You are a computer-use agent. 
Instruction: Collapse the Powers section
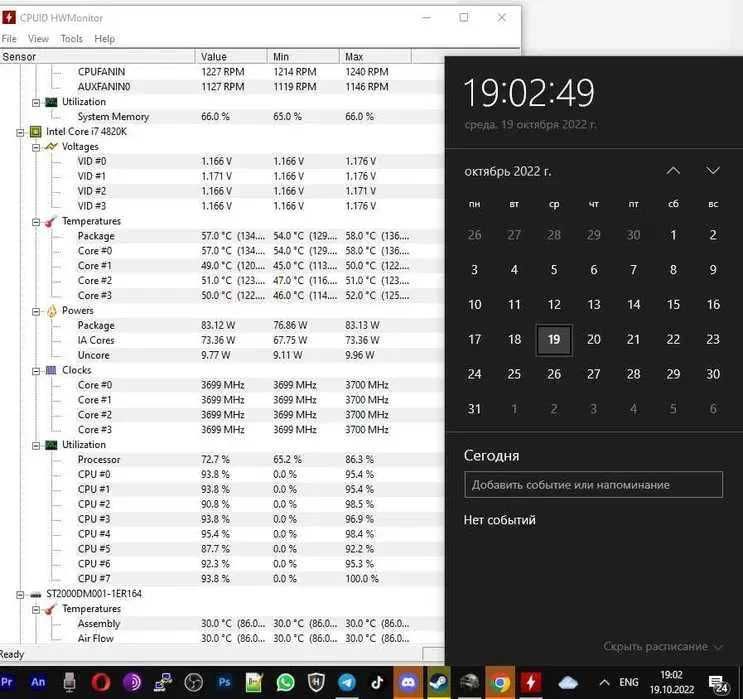click(x=36, y=311)
